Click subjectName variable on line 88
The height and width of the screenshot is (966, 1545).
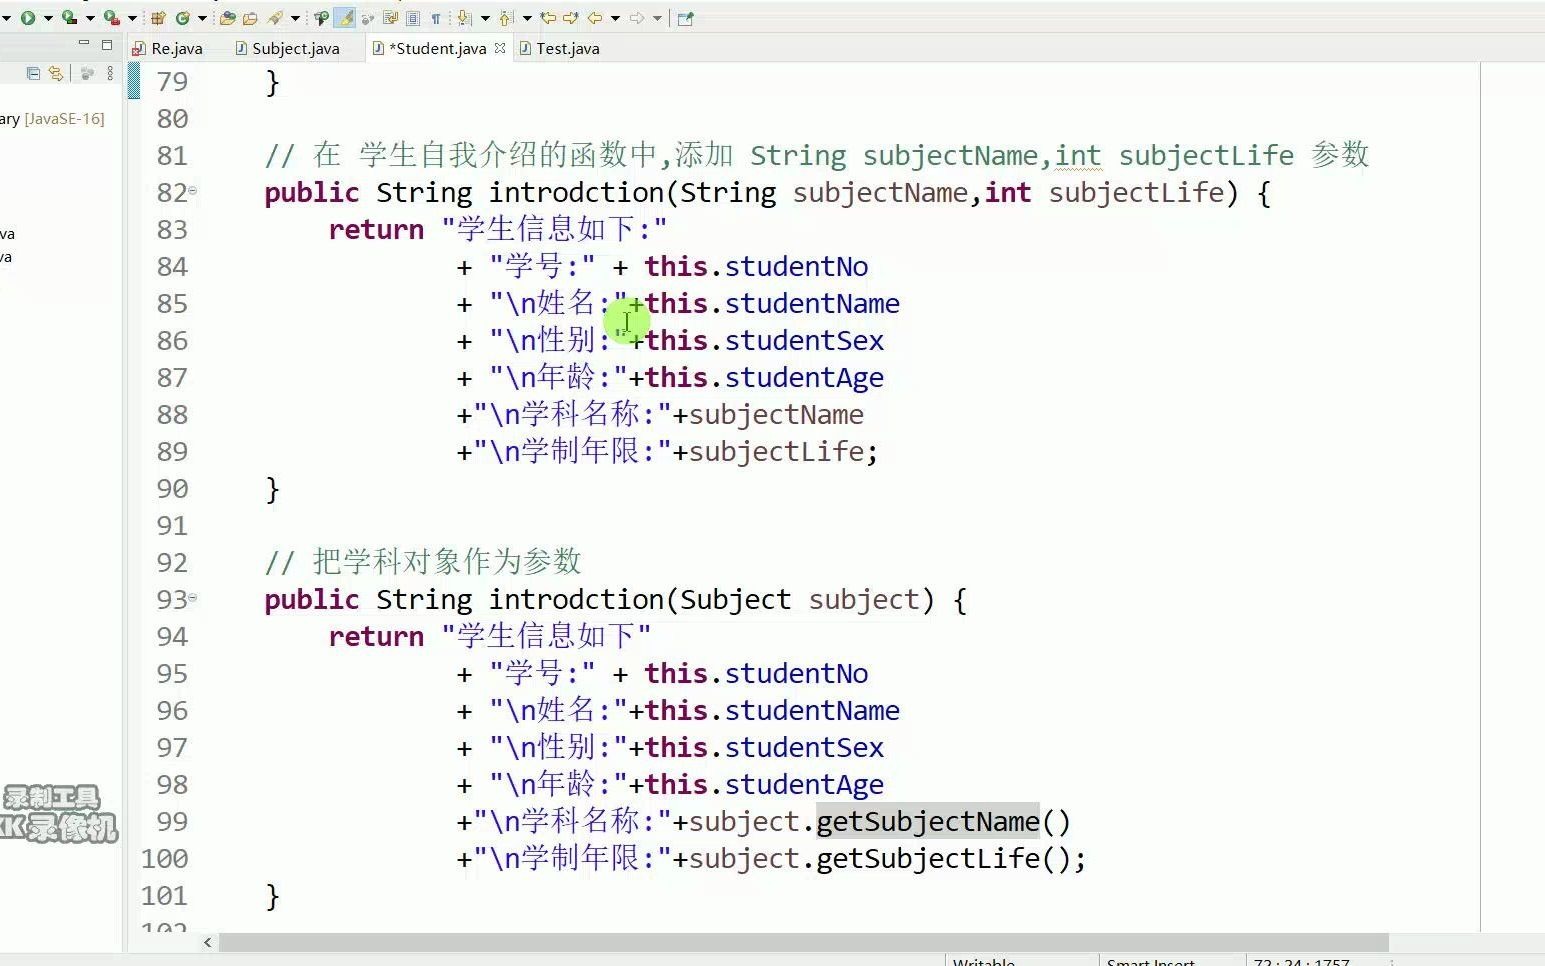776,415
